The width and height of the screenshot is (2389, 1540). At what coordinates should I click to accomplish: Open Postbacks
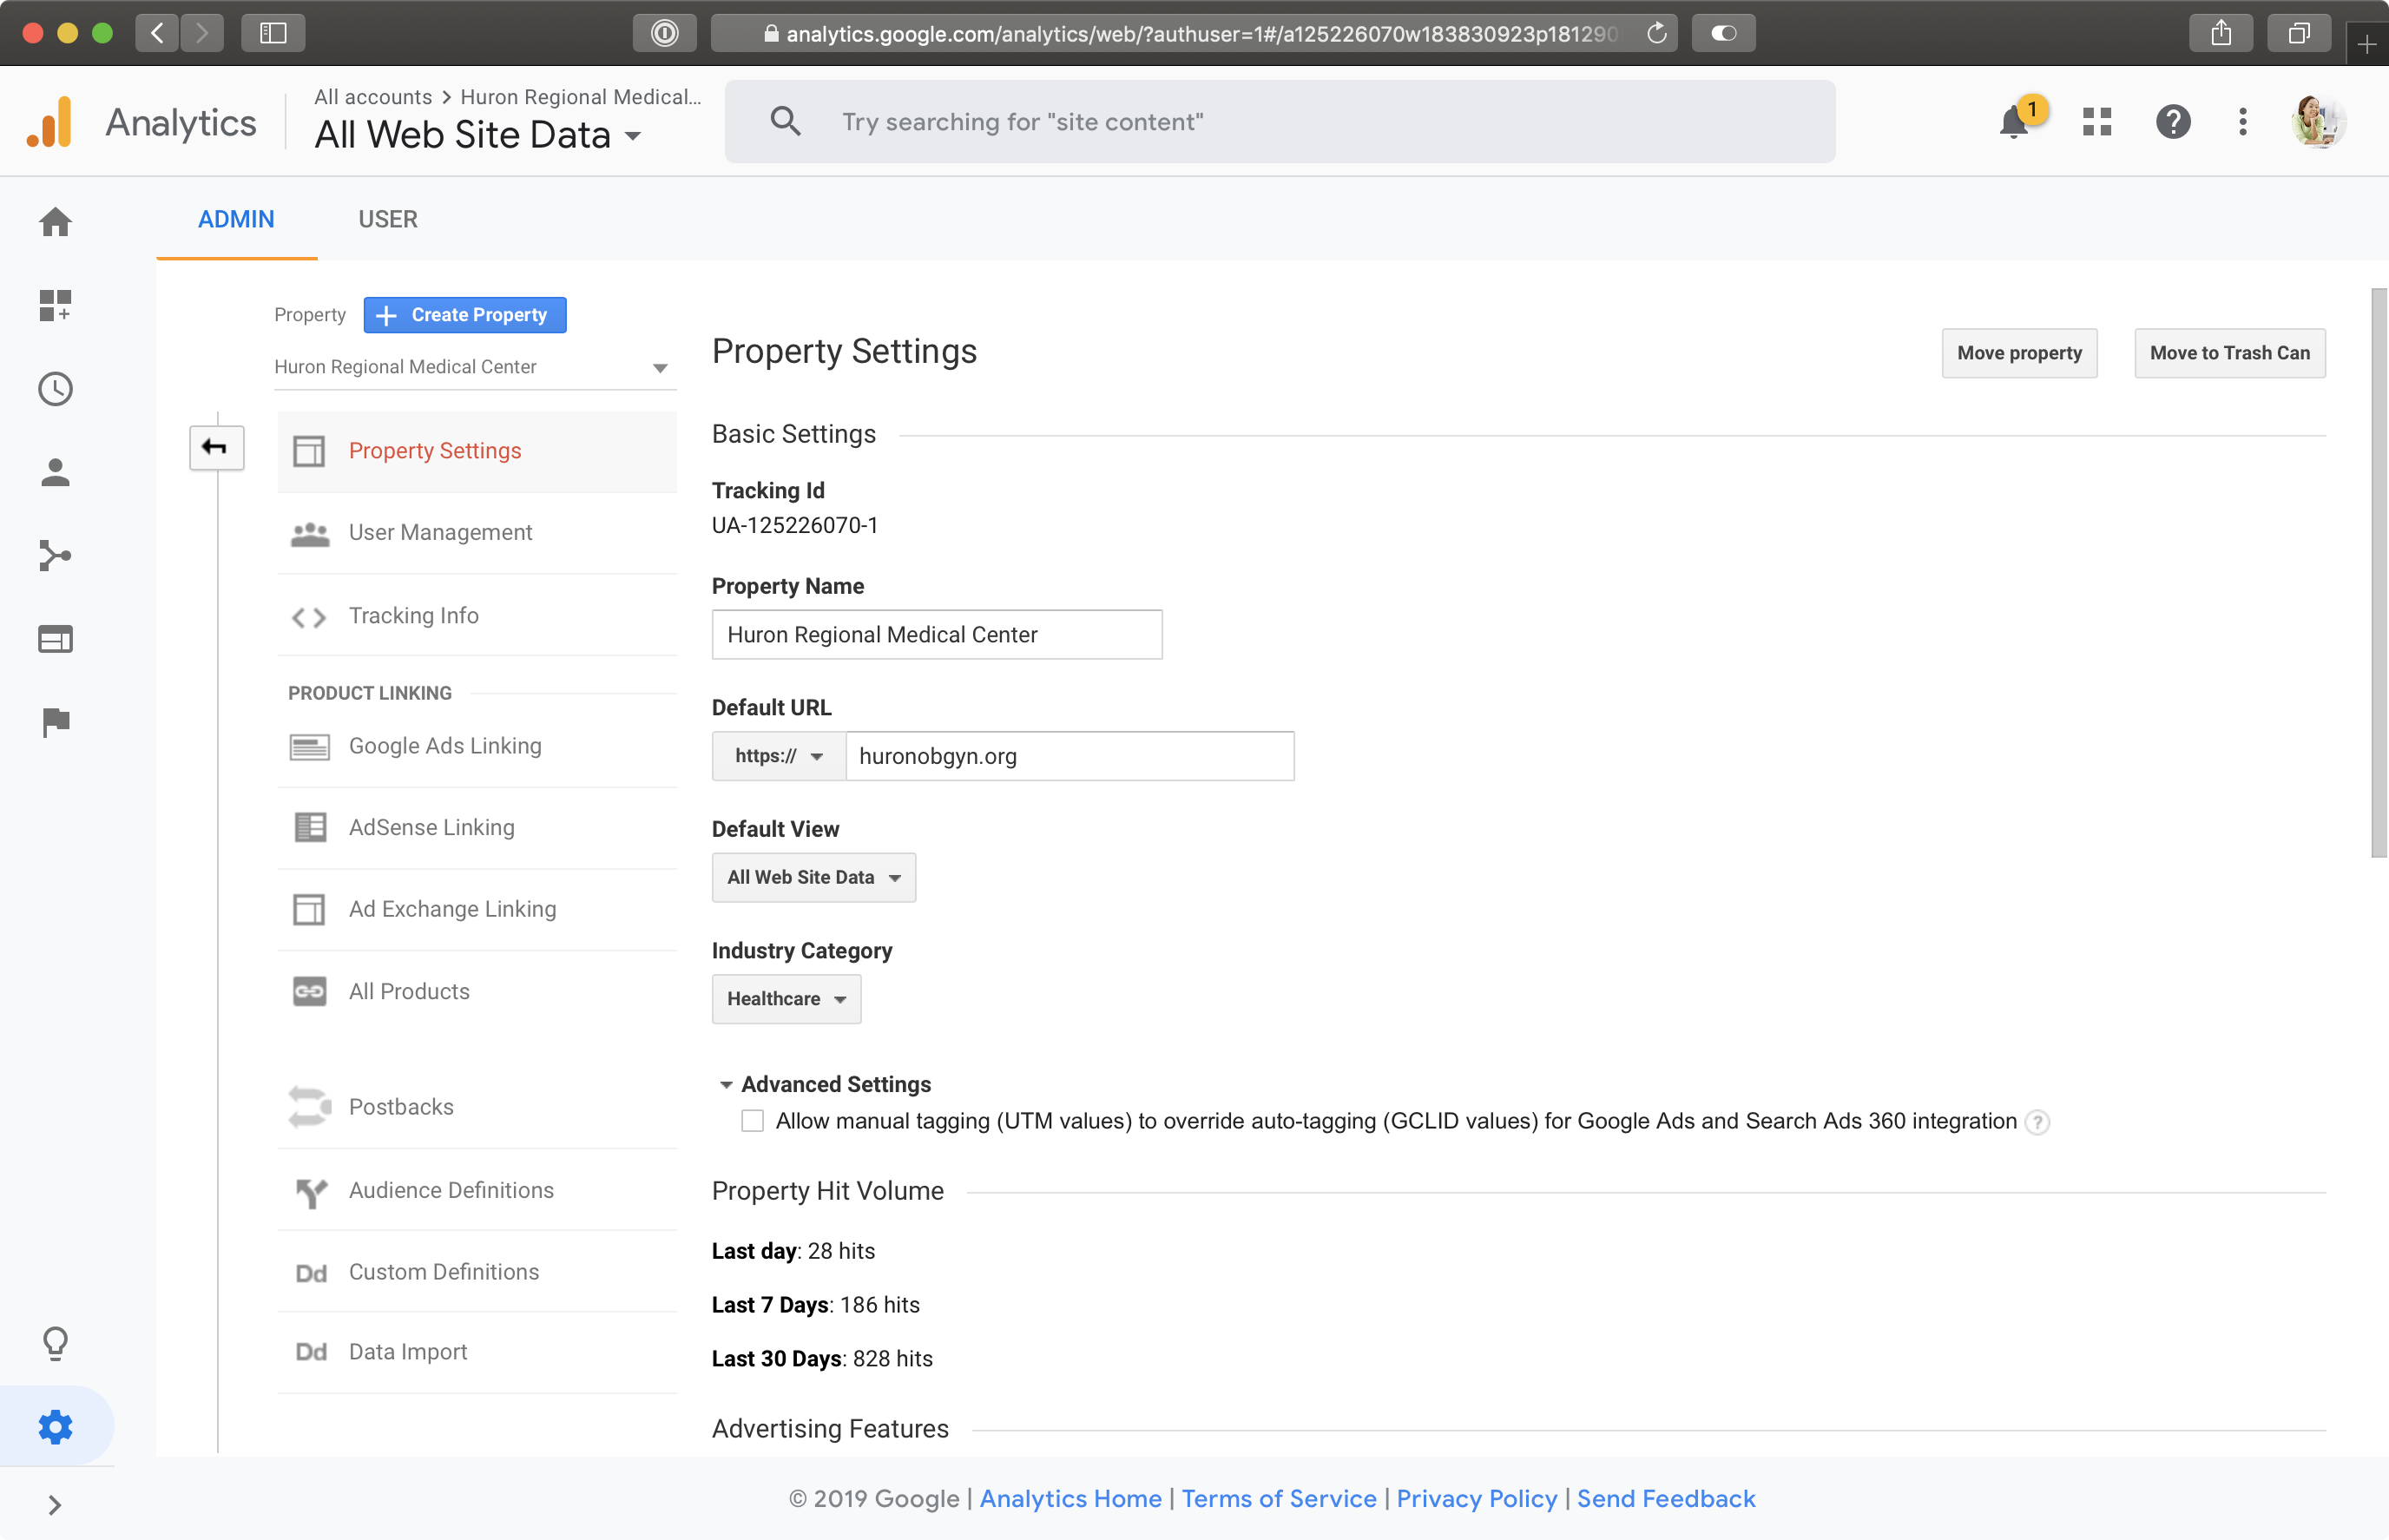(x=477, y=1107)
